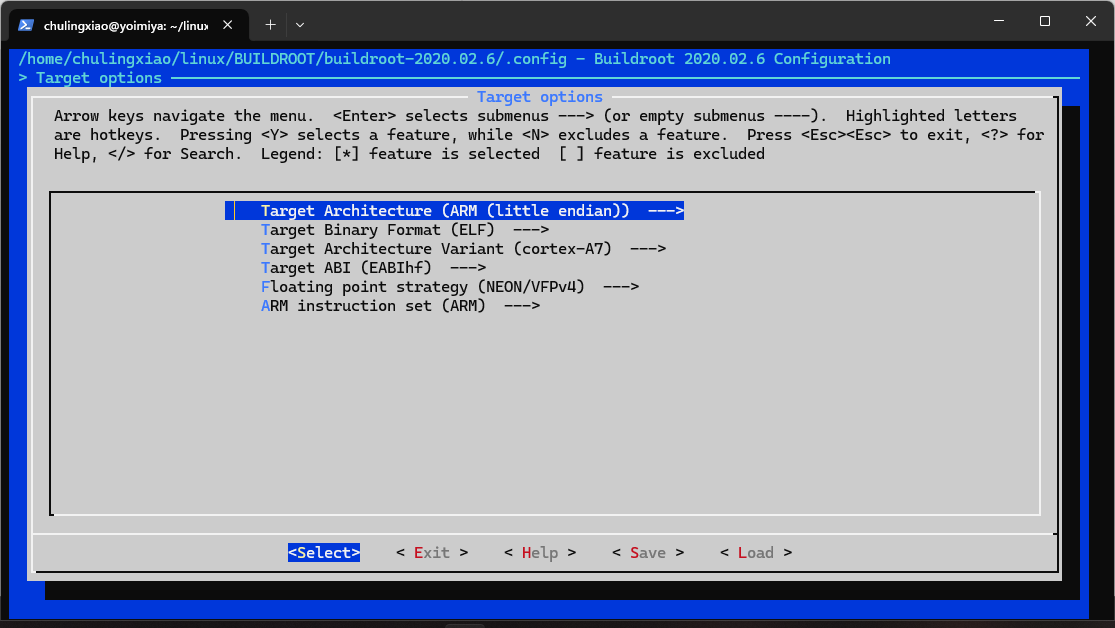Click the PowerShell icon on the tab
This screenshot has width=1115, height=628.
[26, 25]
